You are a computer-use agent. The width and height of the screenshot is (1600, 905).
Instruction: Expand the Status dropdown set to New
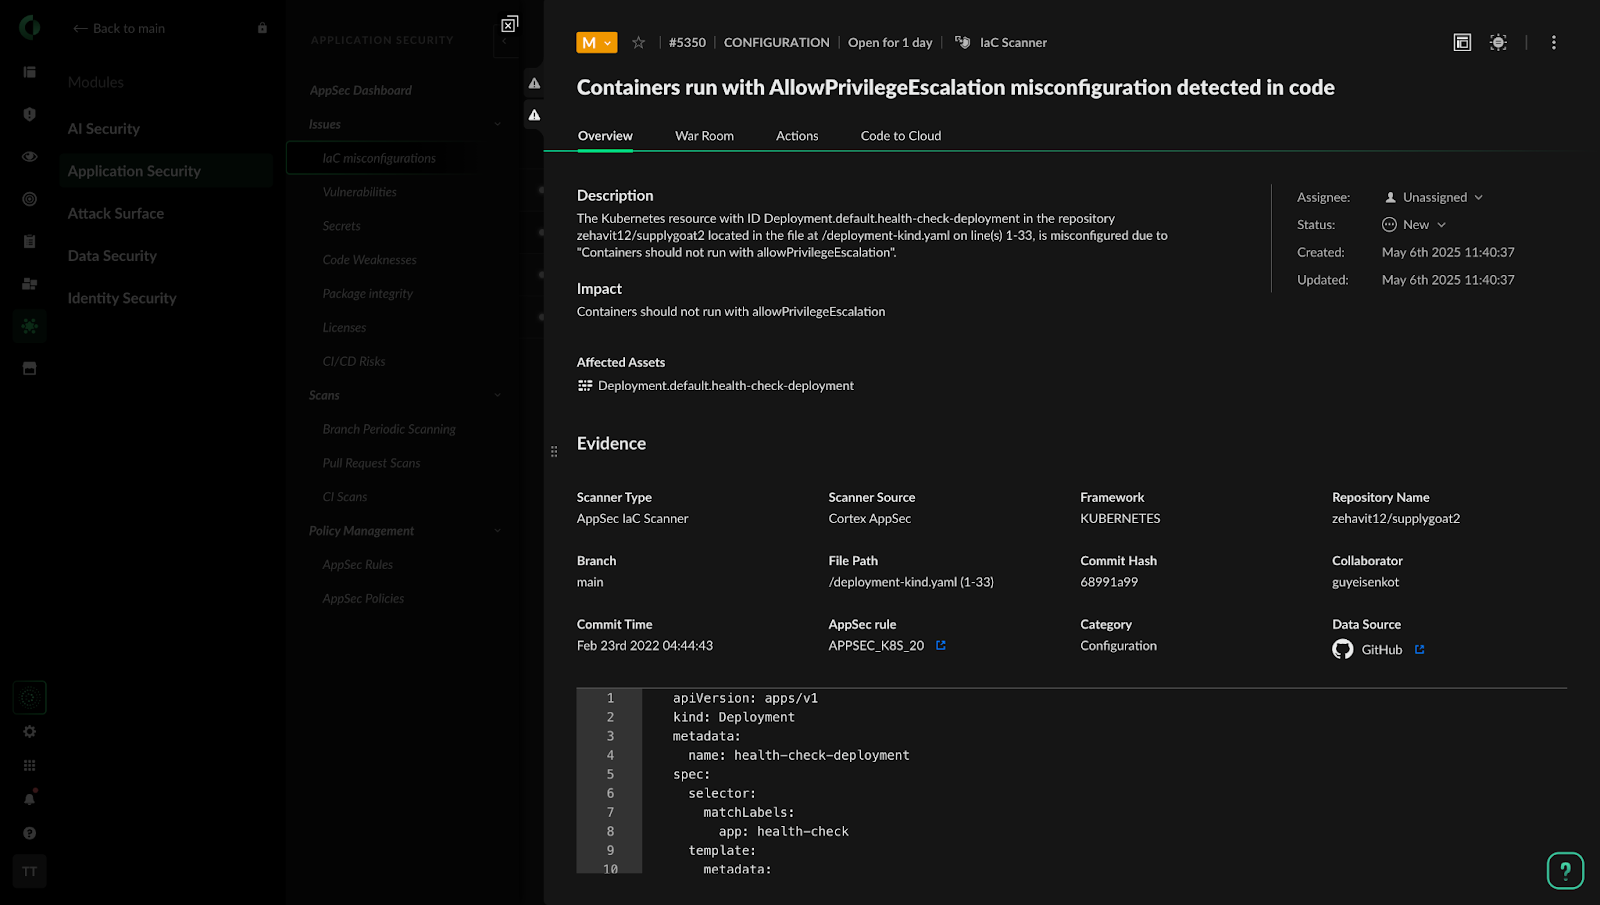point(1413,224)
